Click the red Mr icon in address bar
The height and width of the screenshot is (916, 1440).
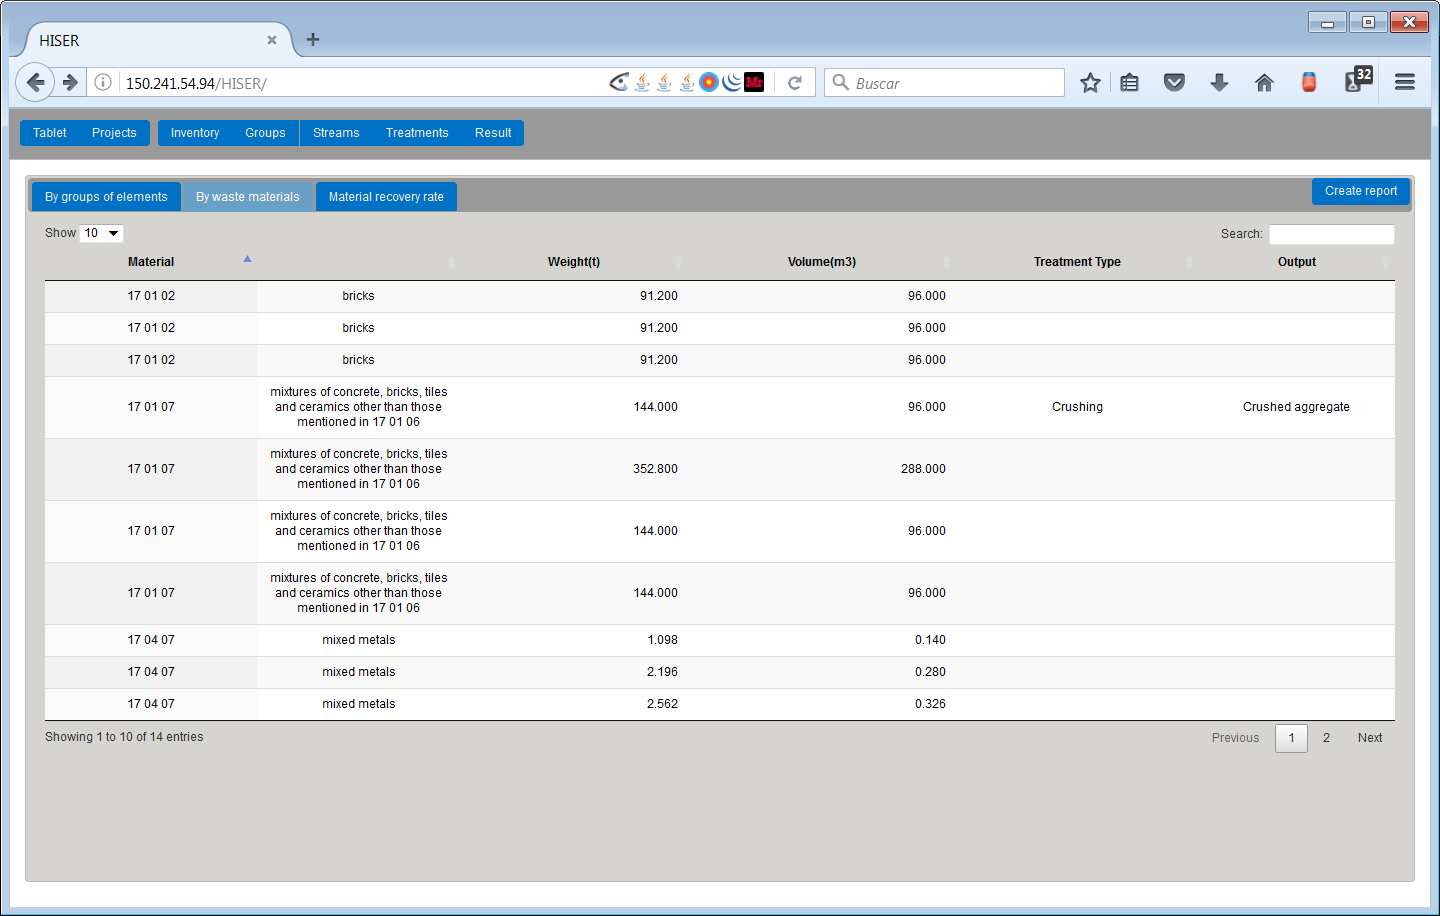coord(754,82)
